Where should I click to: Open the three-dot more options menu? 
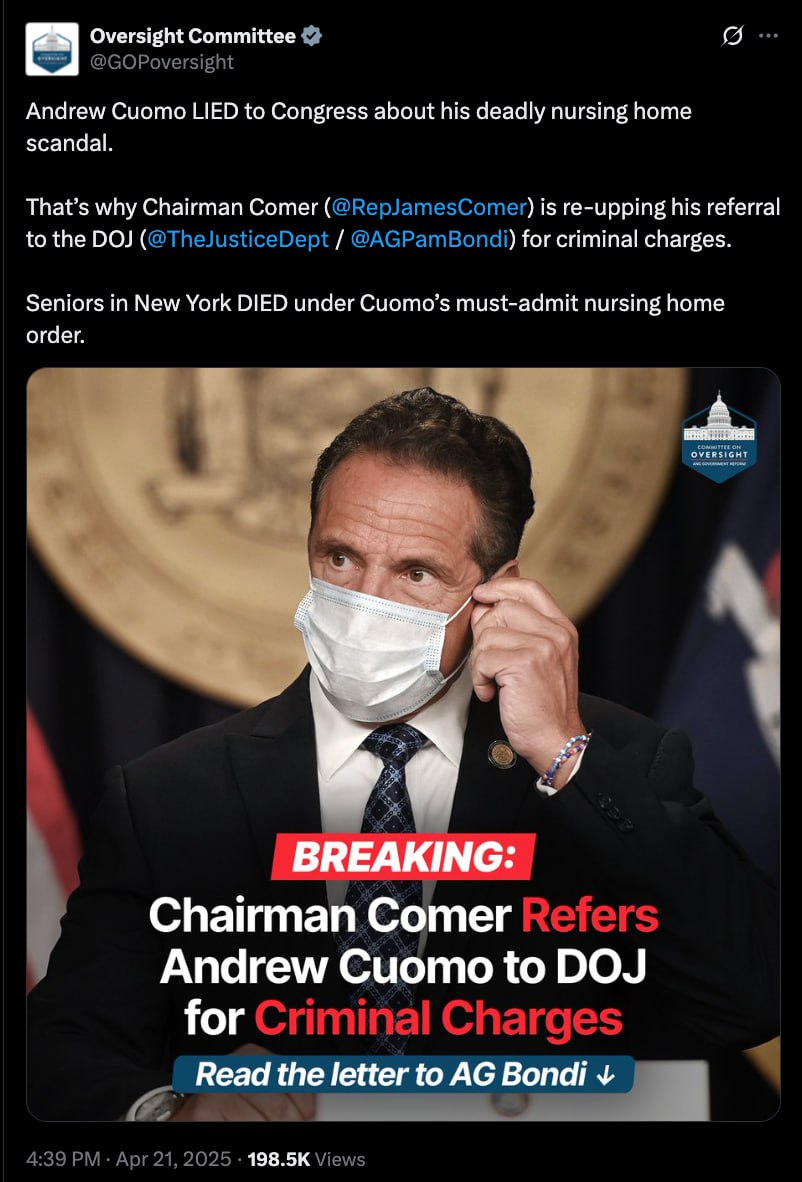[x=768, y=35]
